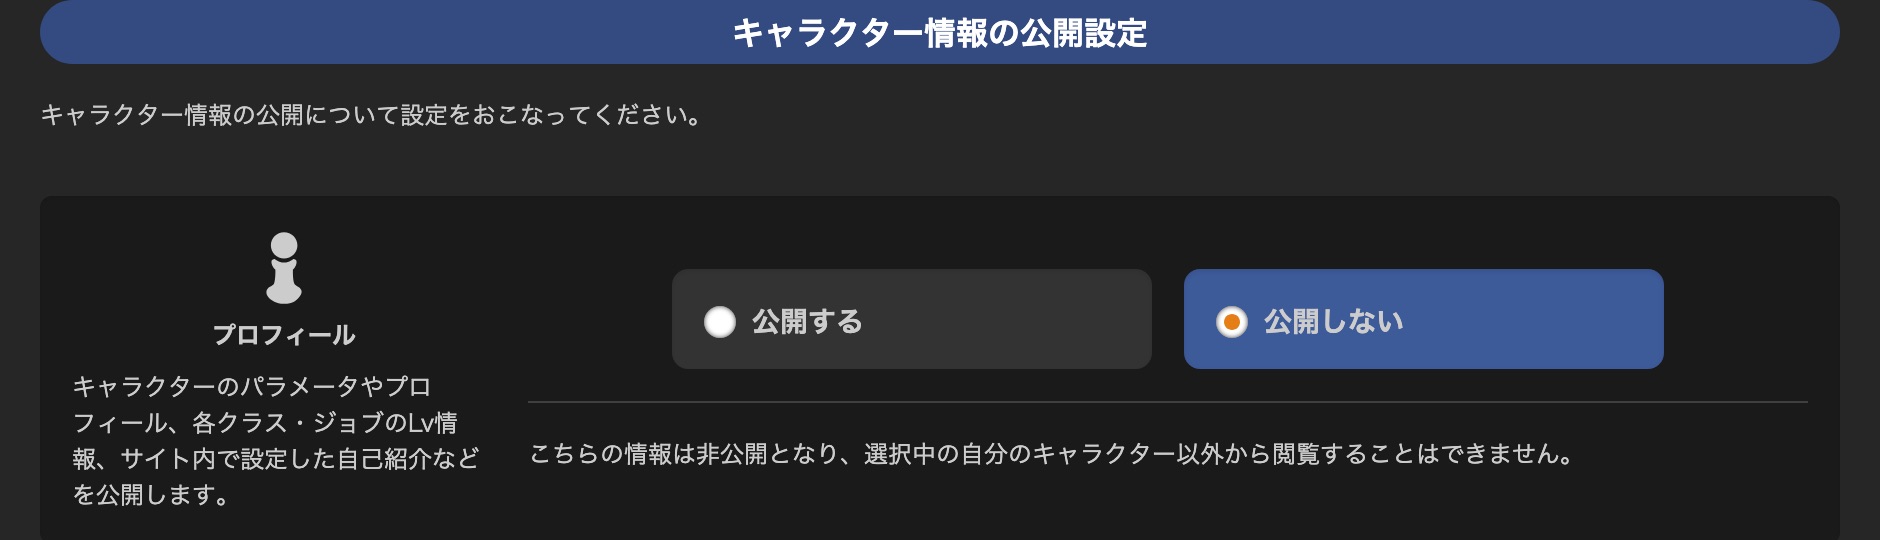Click the profile description paragraph under プロフィール
The image size is (1880, 540).
coord(276,440)
